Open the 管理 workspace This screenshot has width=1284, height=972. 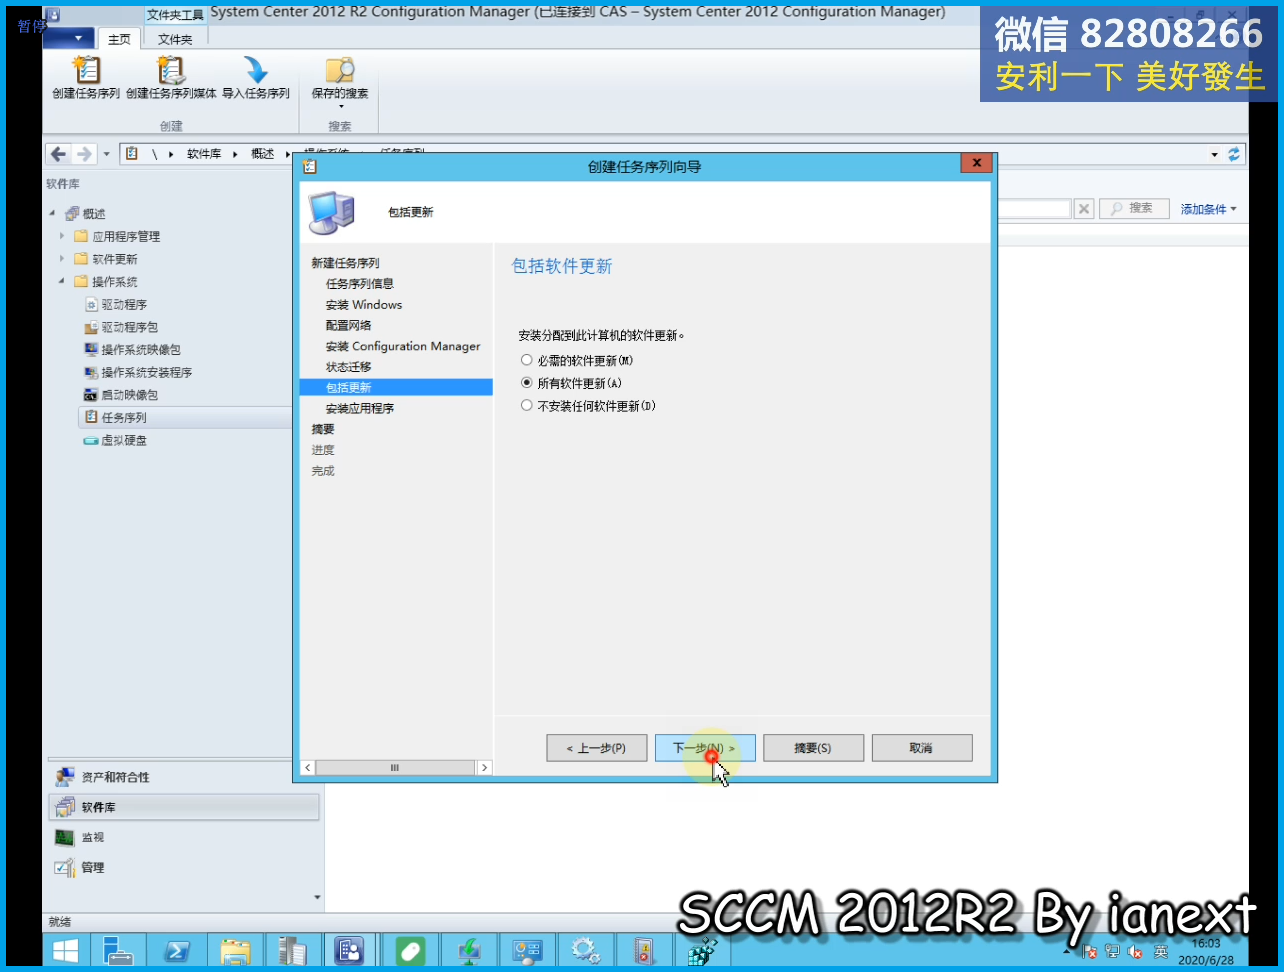point(184,867)
